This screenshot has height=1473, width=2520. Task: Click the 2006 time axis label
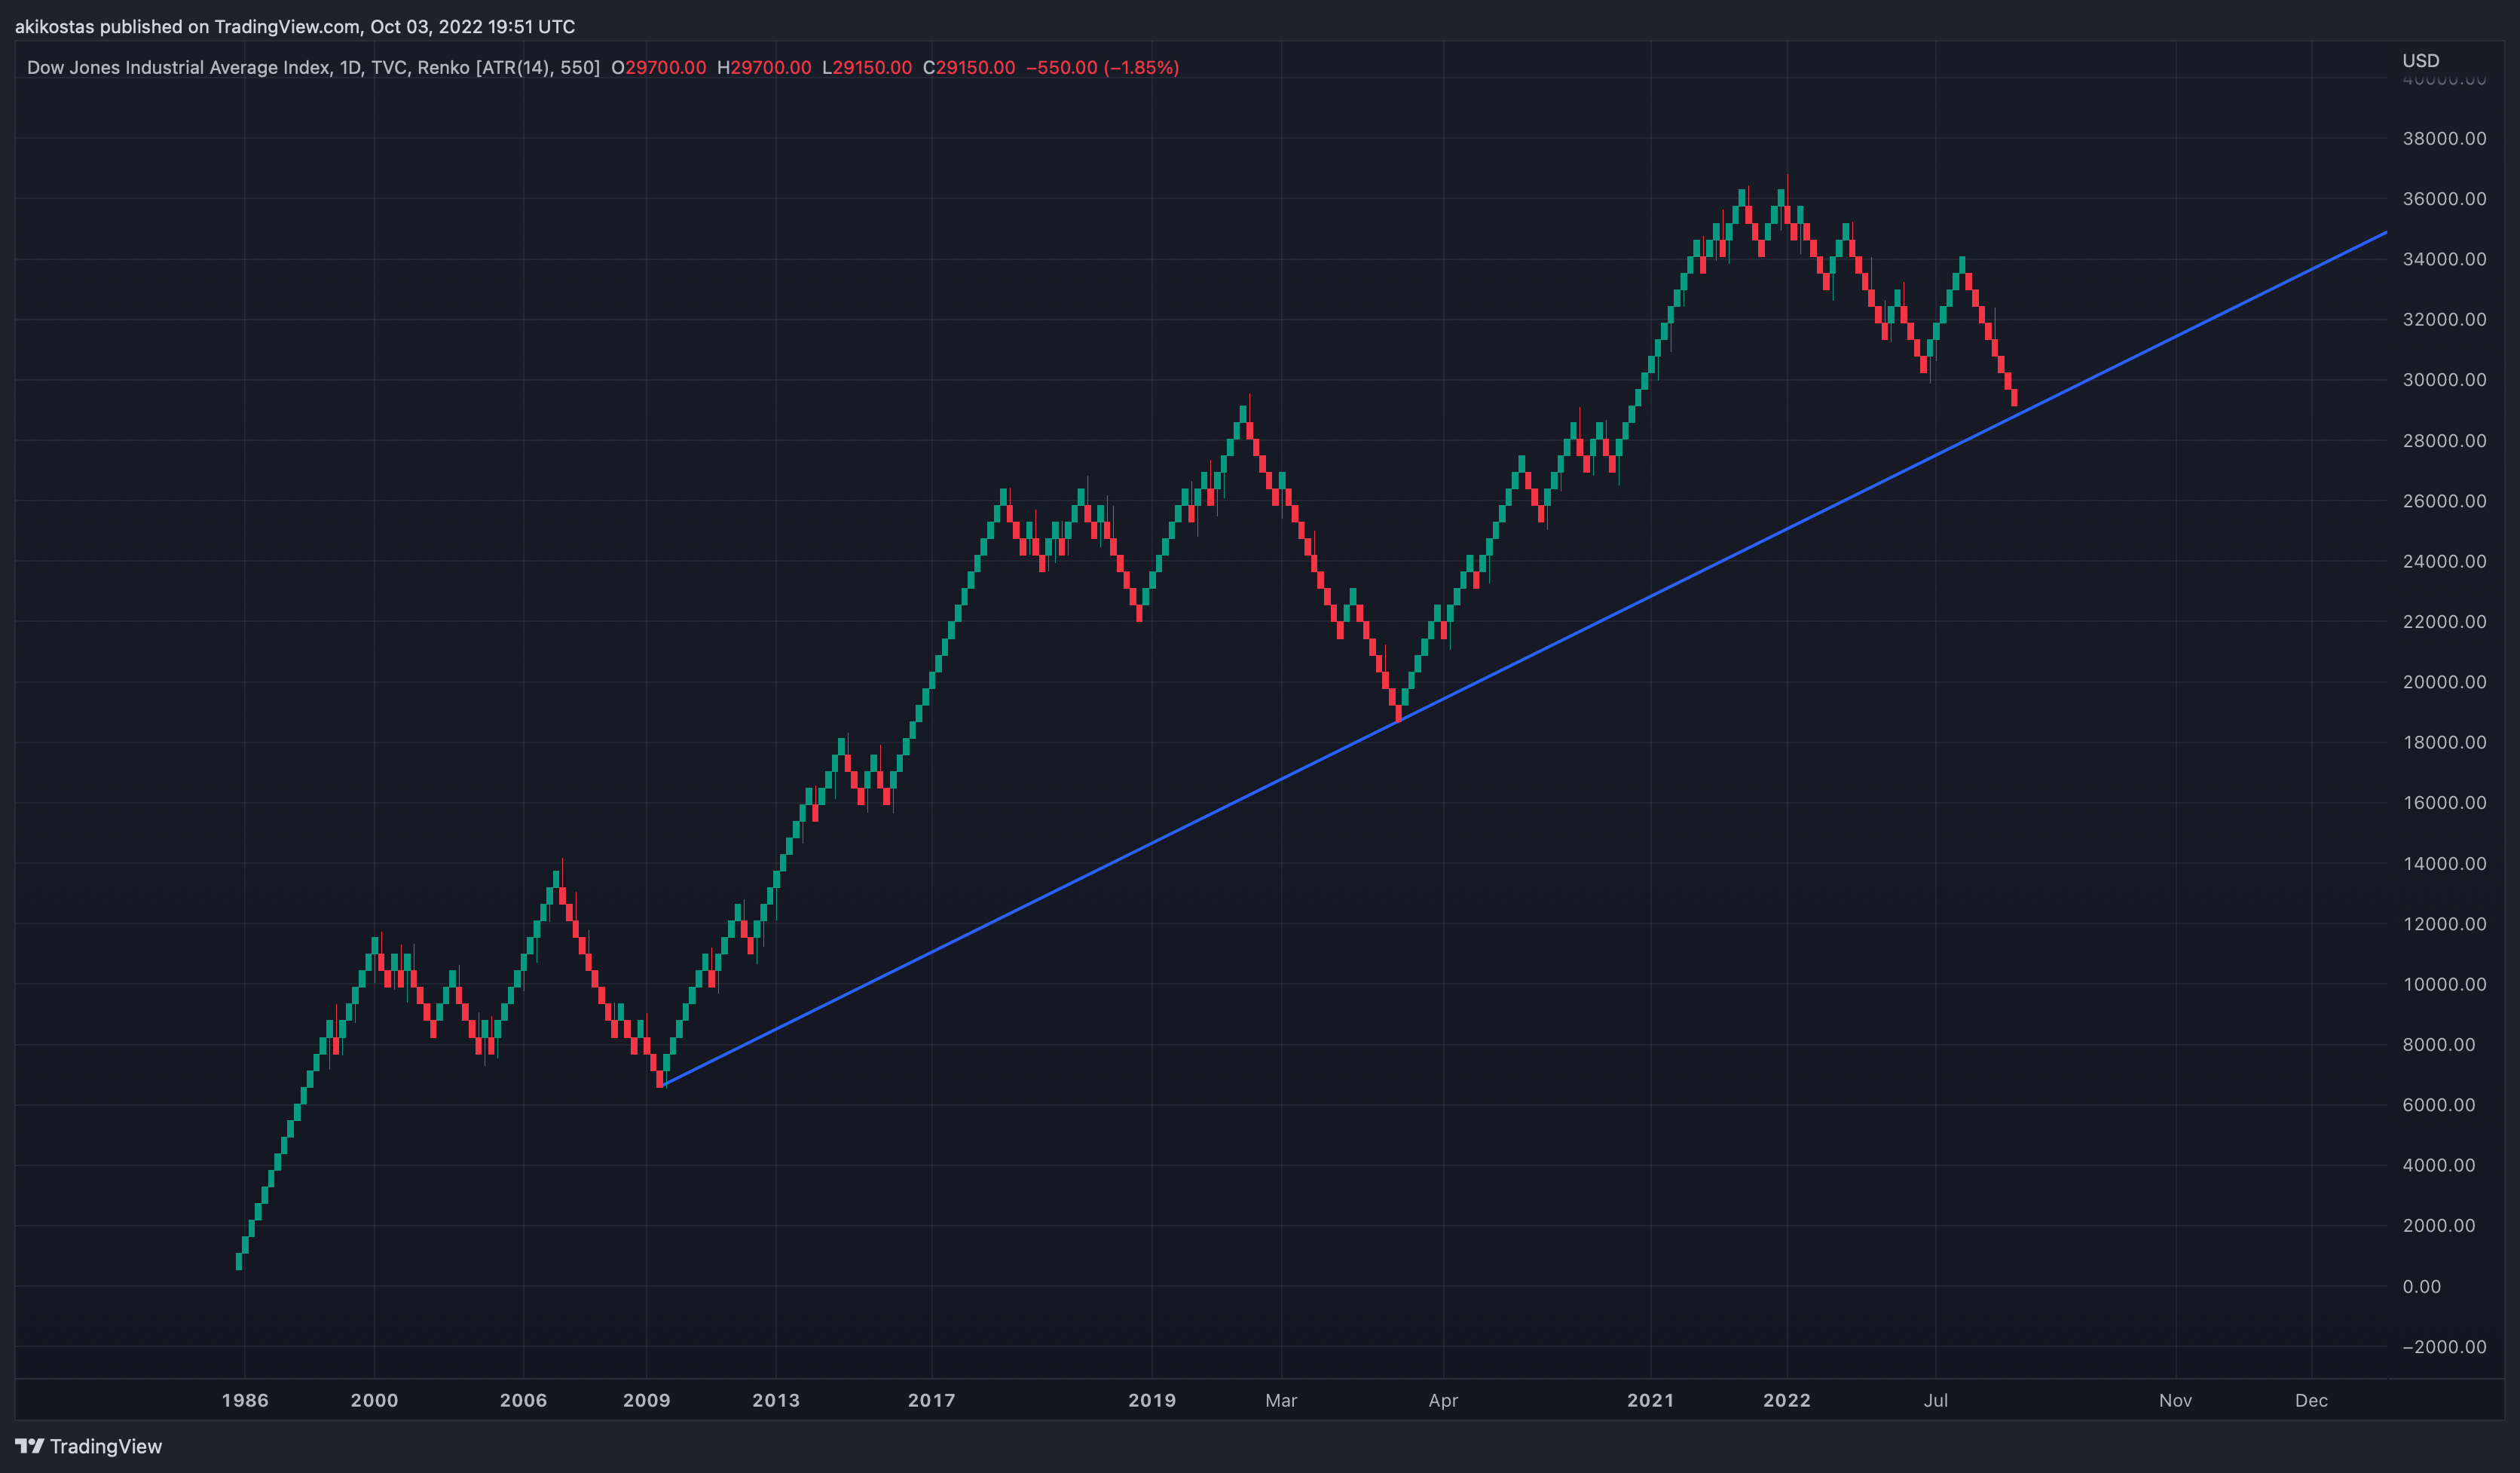(523, 1400)
